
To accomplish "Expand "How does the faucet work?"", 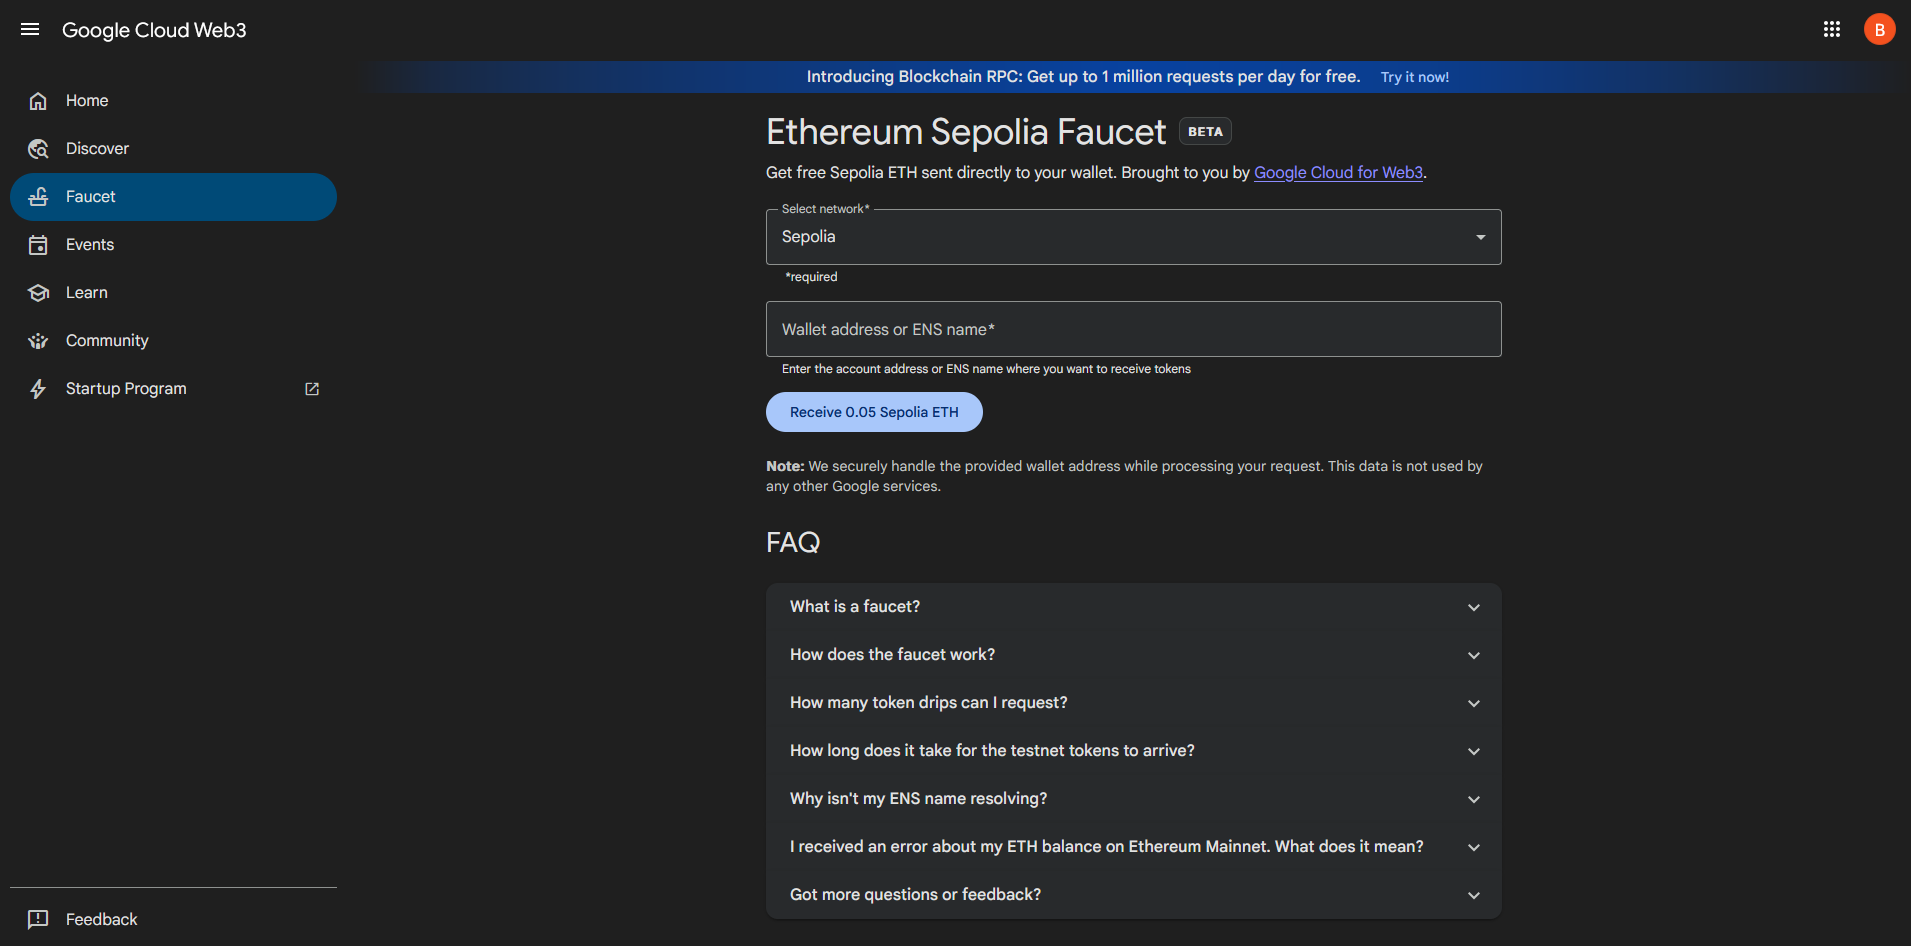I will tap(1133, 655).
